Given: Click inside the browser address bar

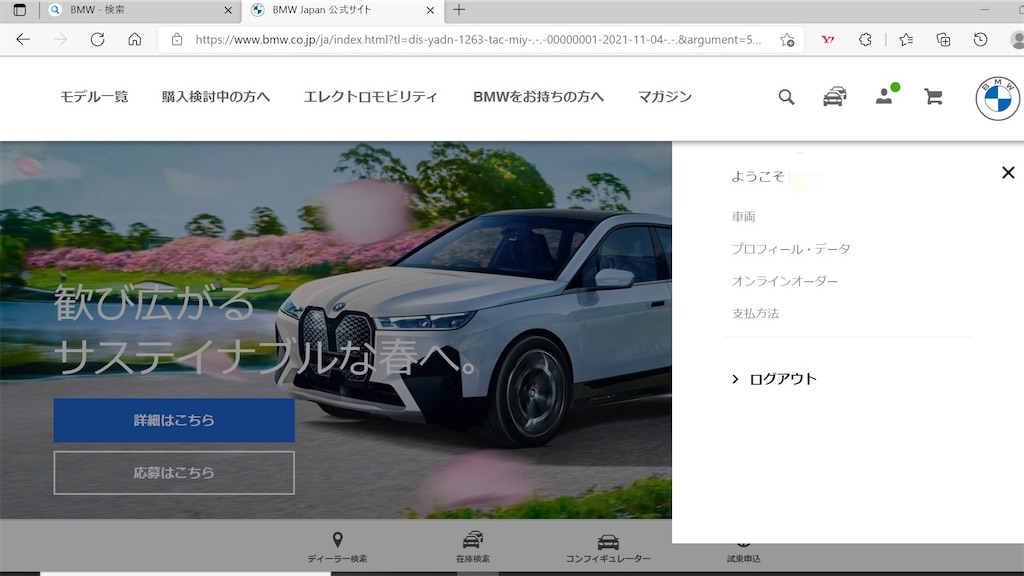Looking at the screenshot, I should point(450,40).
